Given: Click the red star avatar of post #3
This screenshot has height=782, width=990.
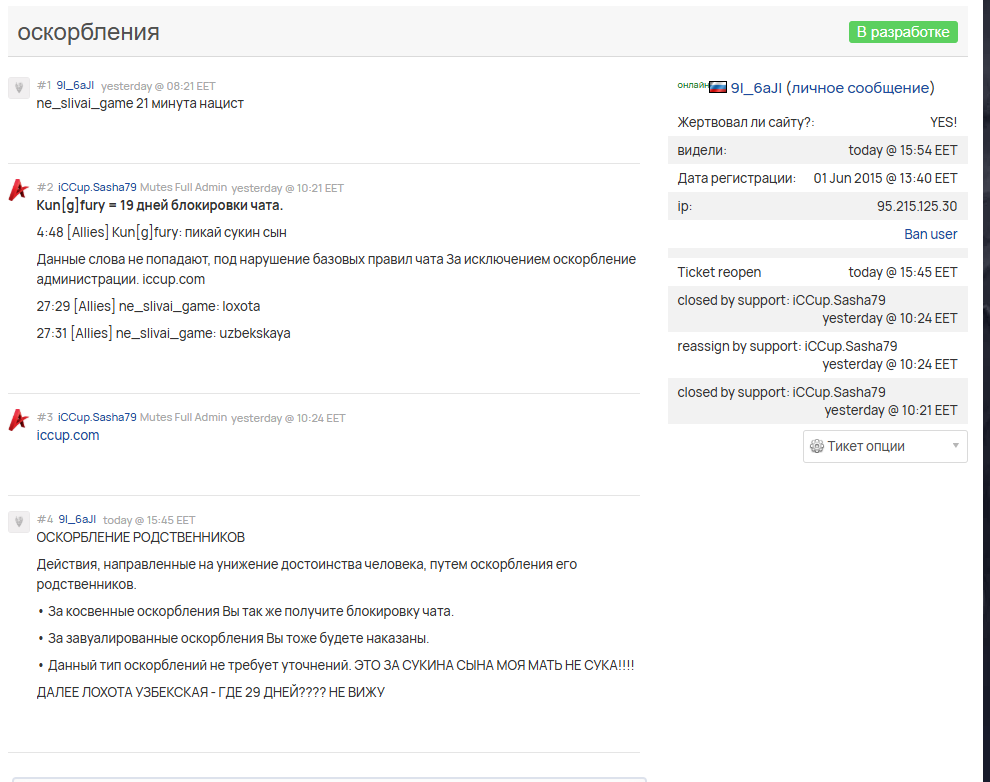Looking at the screenshot, I should [x=18, y=420].
